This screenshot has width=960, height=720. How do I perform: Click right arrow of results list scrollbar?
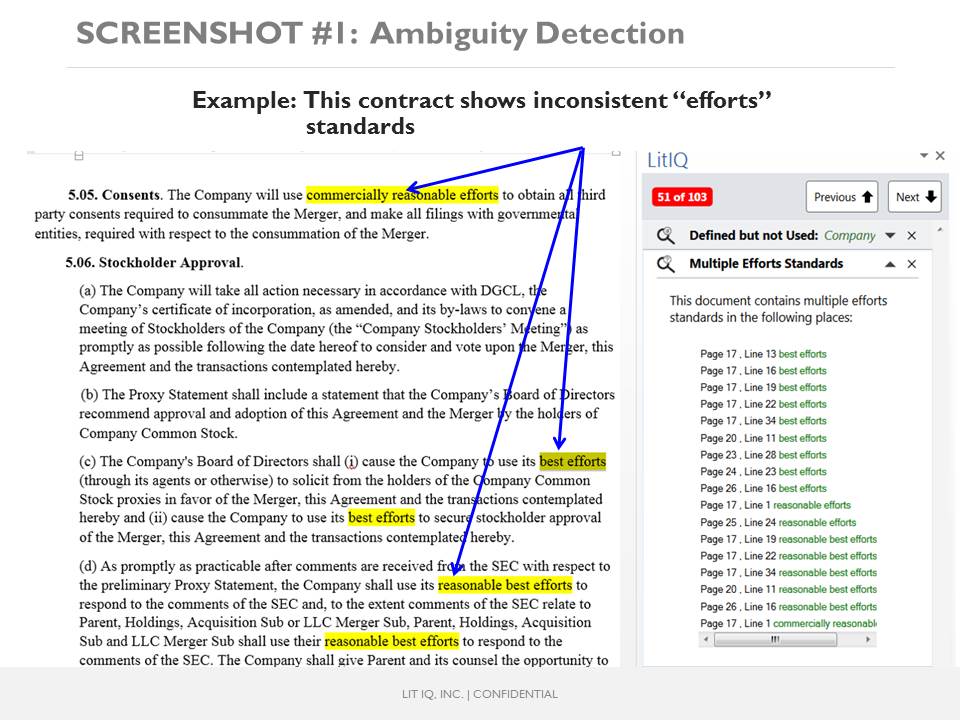[868, 639]
